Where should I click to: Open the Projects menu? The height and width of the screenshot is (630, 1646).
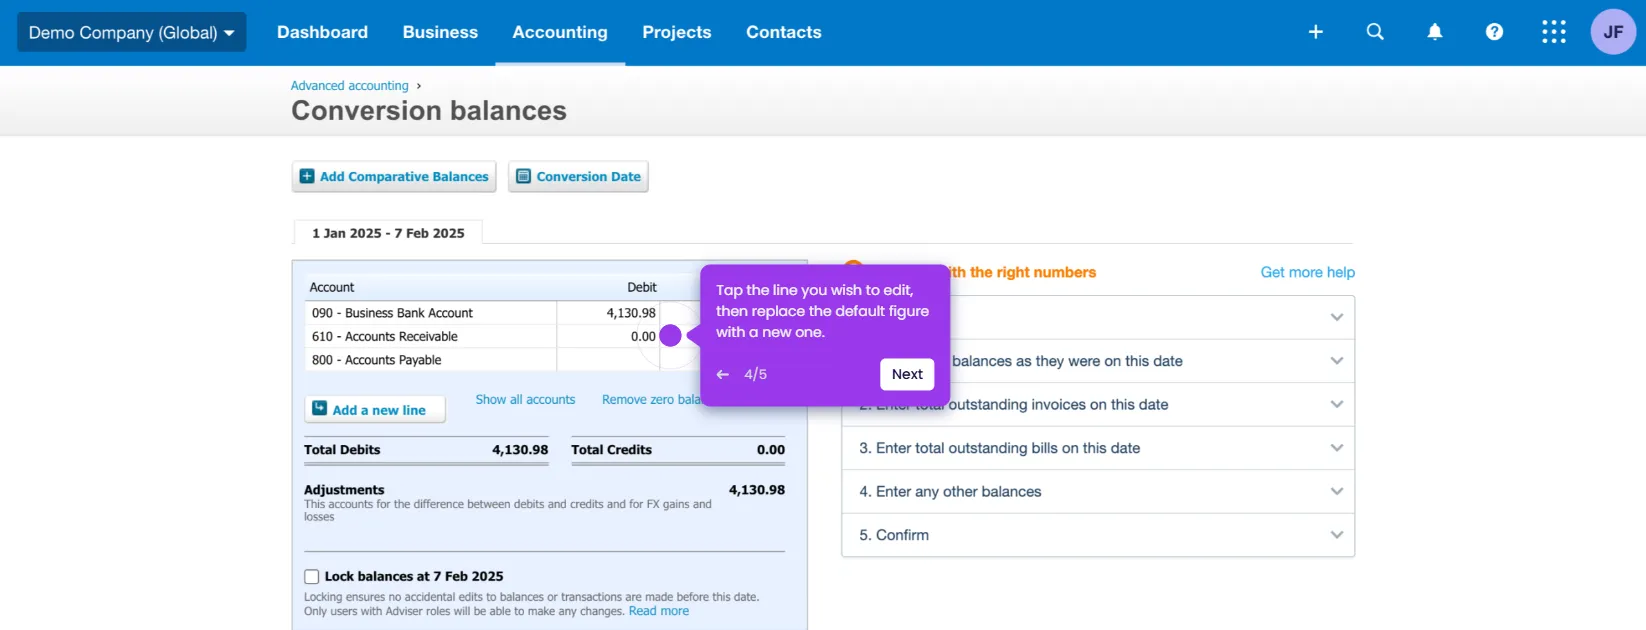pyautogui.click(x=677, y=32)
